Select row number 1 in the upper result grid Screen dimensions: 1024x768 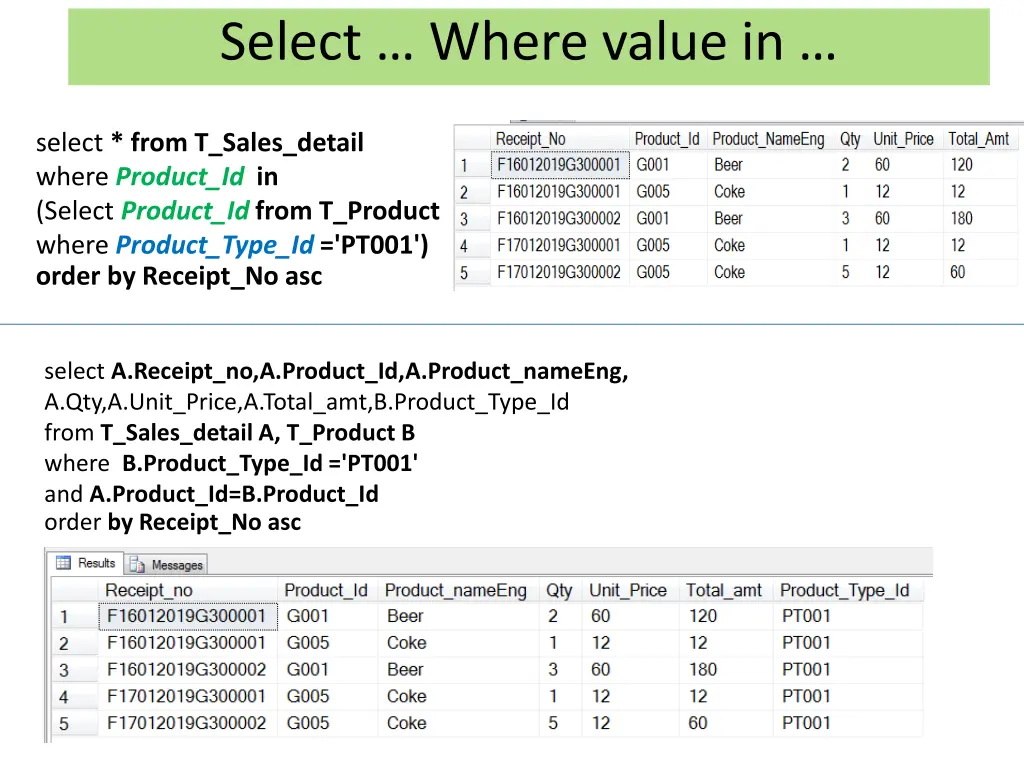tap(466, 164)
